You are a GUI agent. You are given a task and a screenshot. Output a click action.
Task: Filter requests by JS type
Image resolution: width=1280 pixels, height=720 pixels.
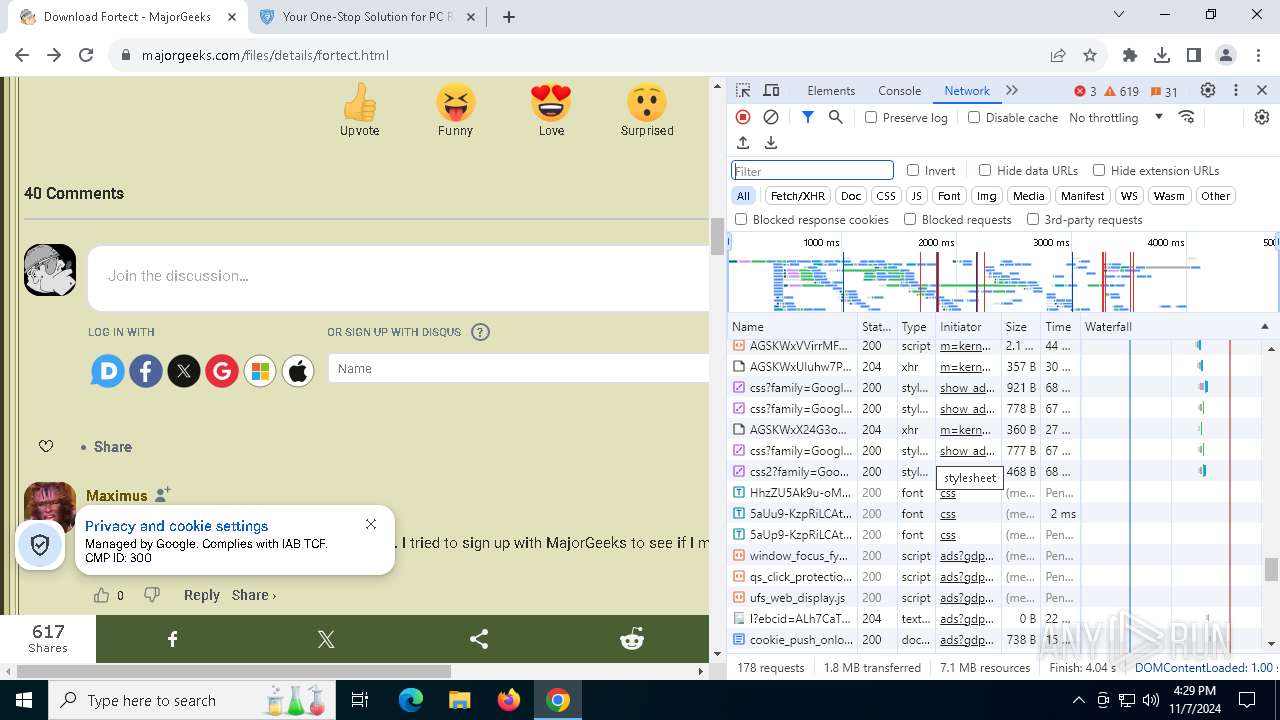click(x=916, y=196)
